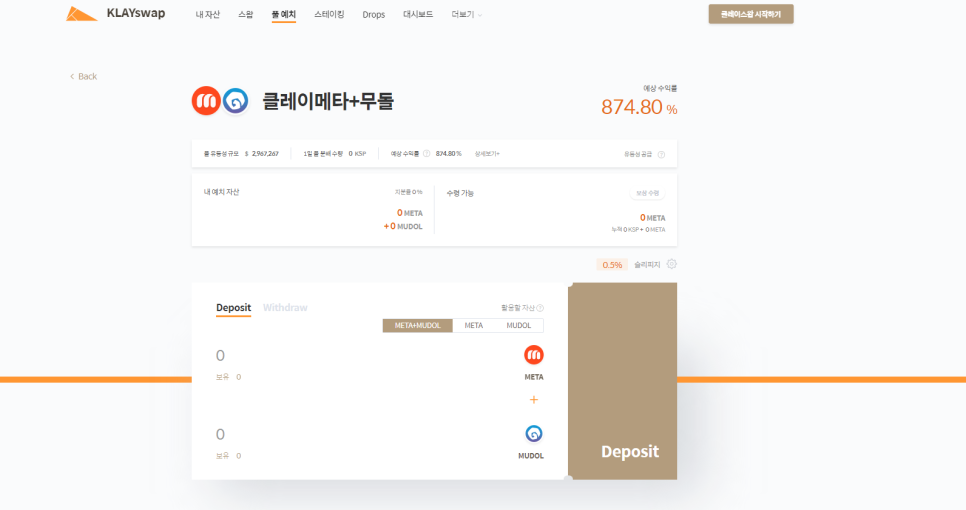Open help icon beside 활용할 자산
The height and width of the screenshot is (510, 966).
(x=540, y=308)
